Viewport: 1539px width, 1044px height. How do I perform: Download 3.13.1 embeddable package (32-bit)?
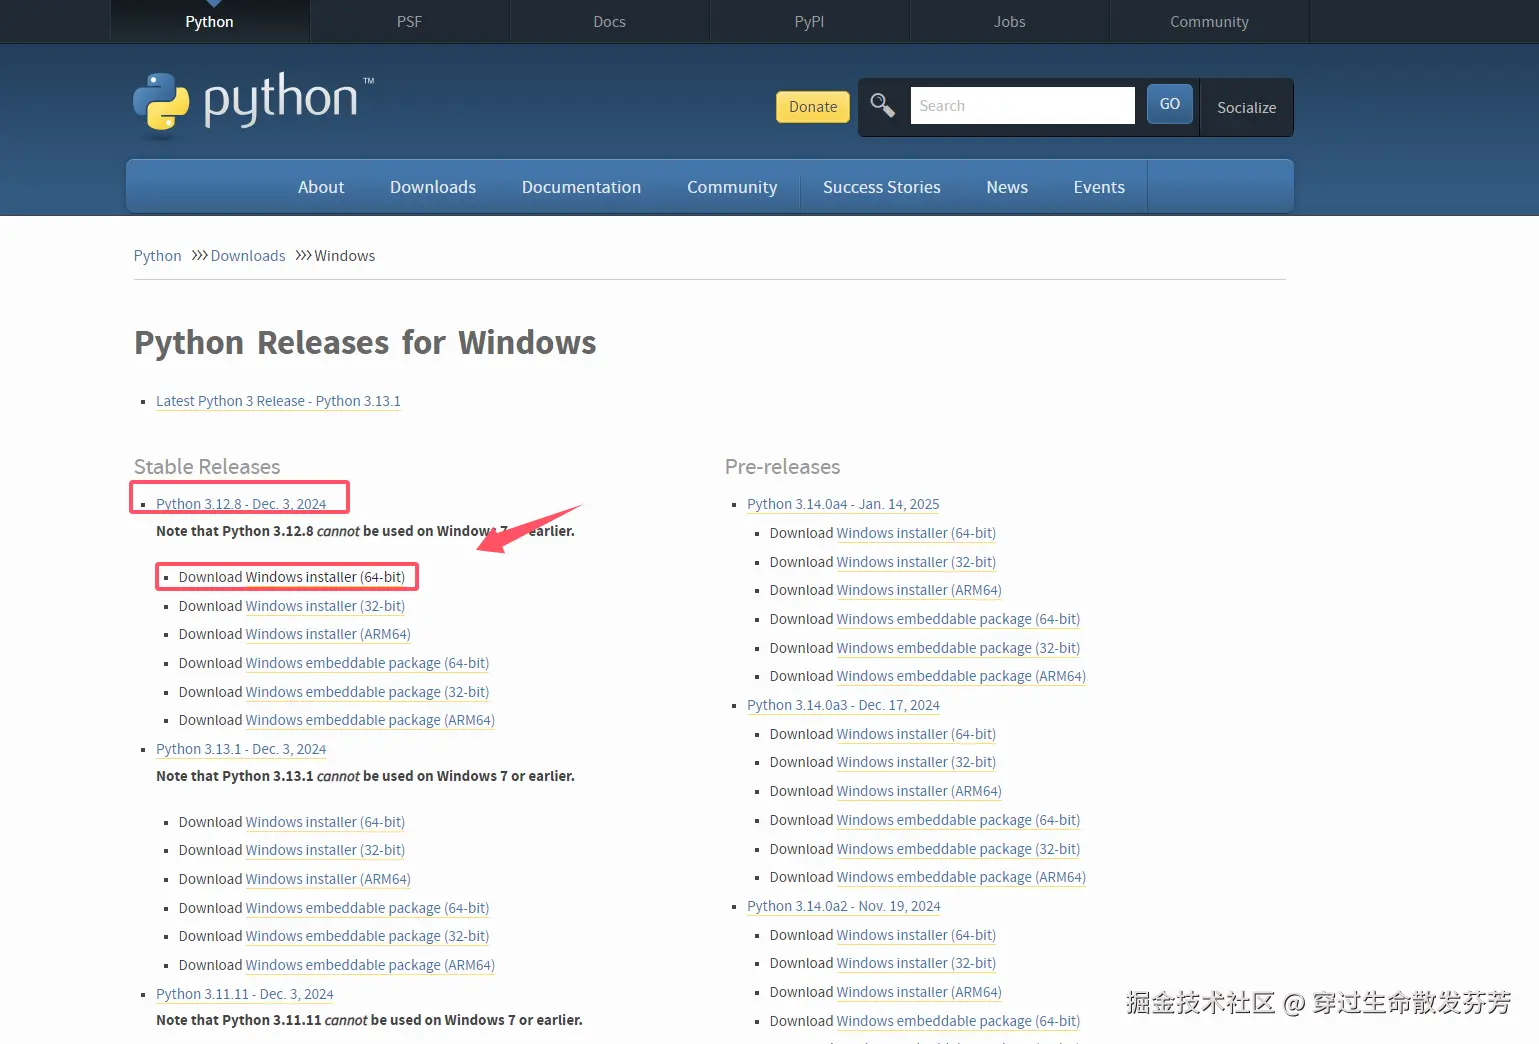click(367, 936)
